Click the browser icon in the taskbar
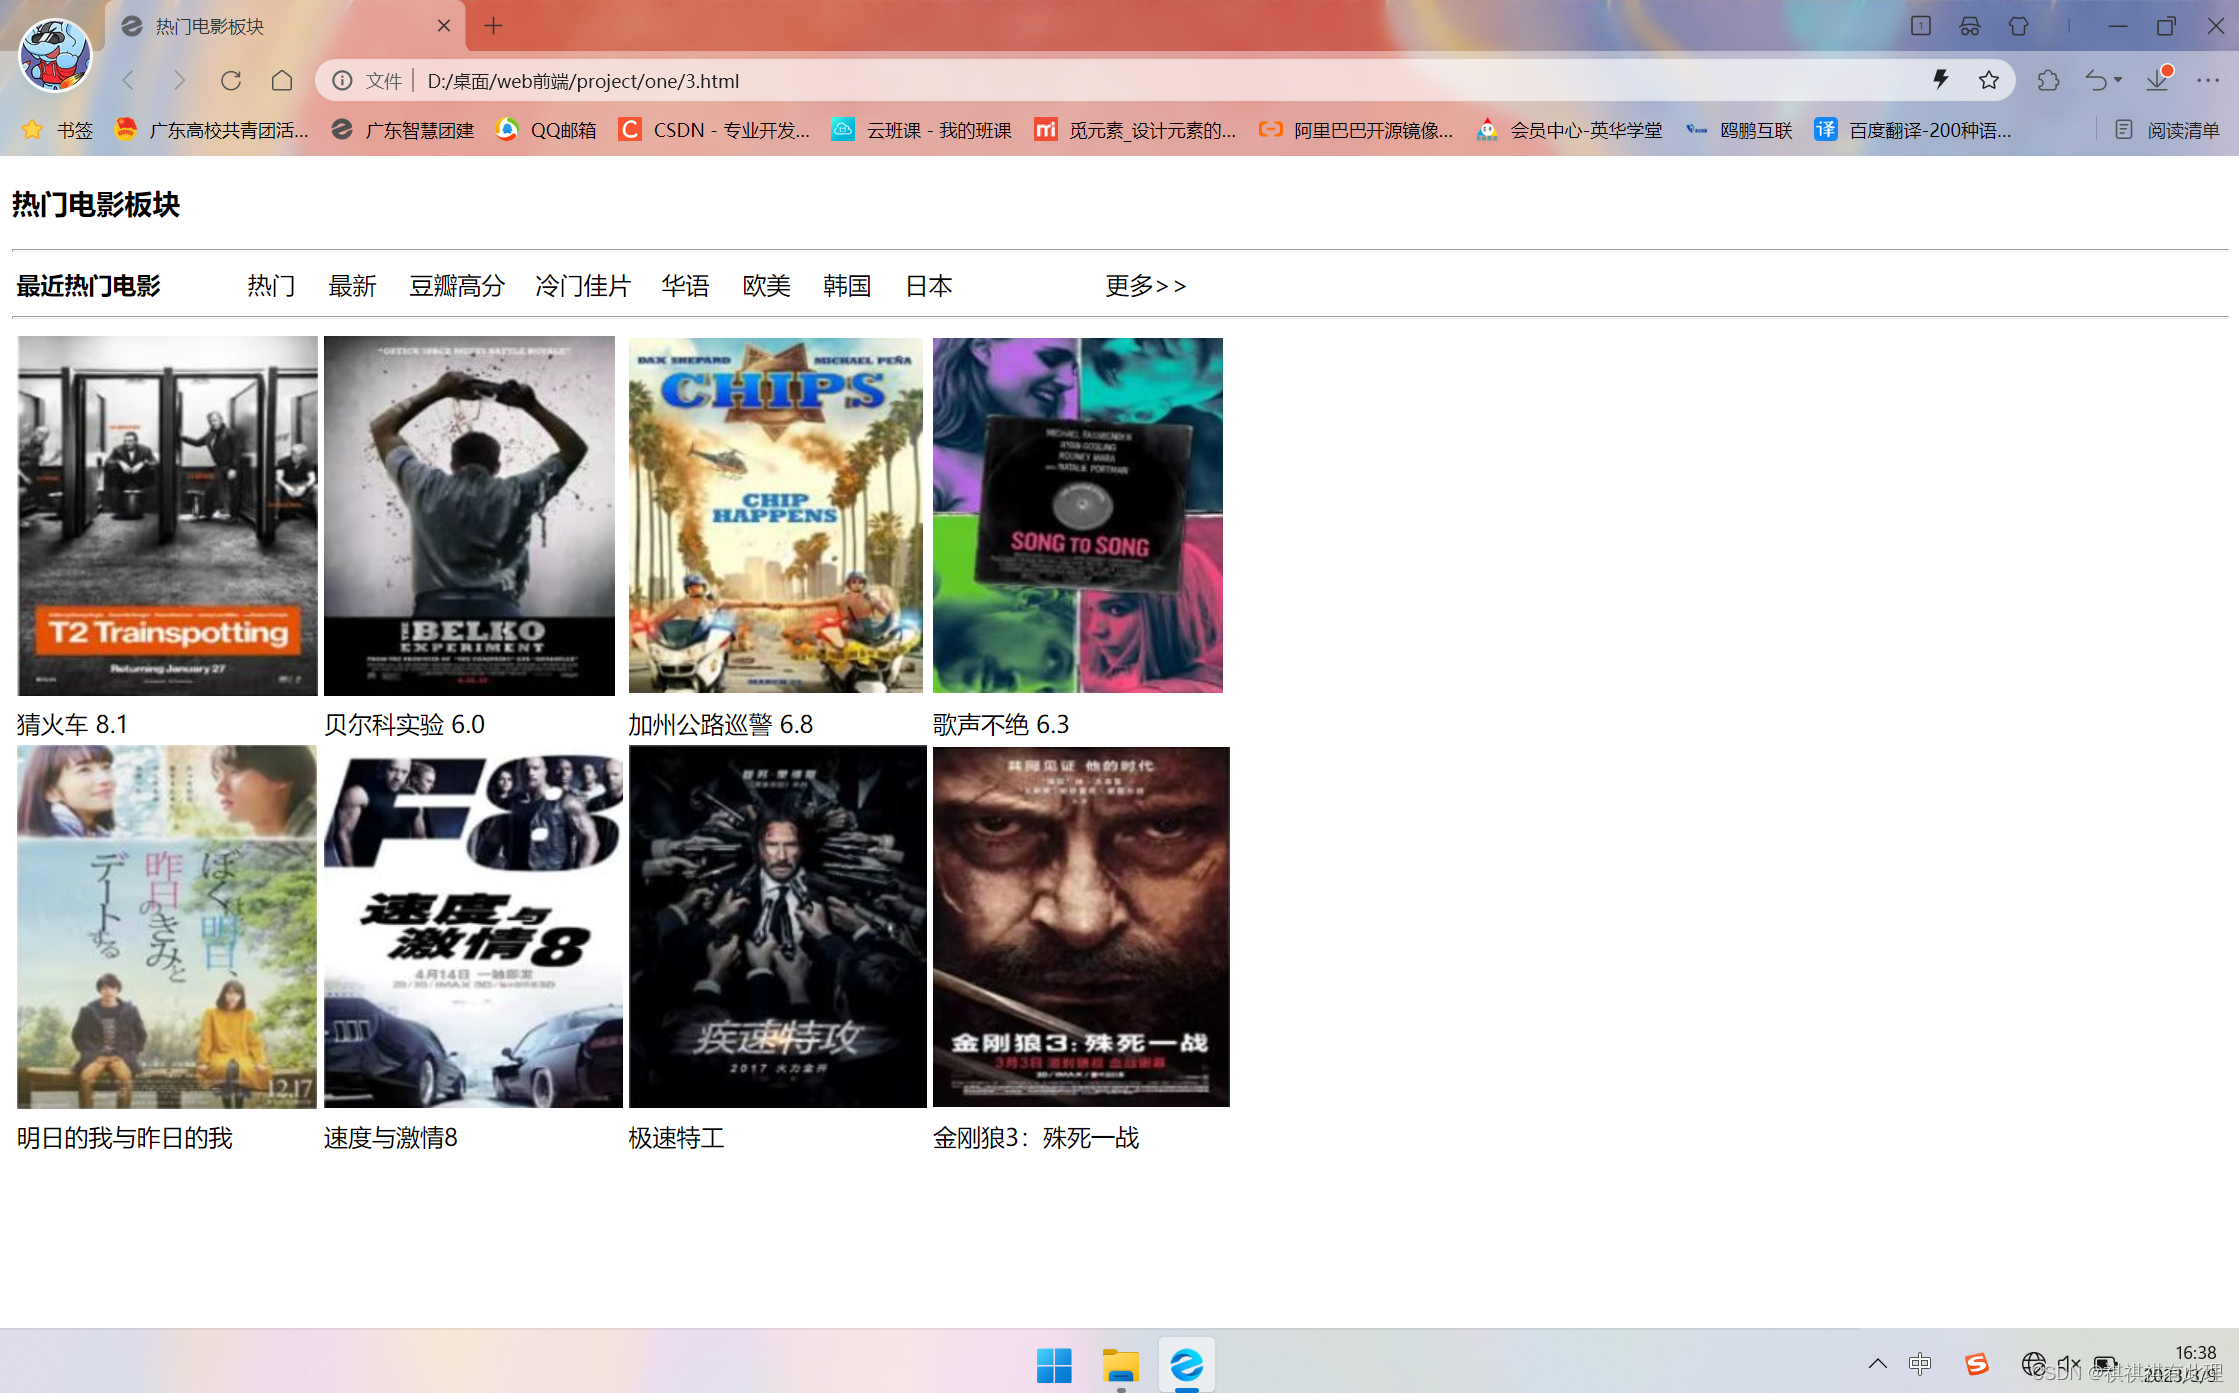Screen dimensions: 2239x1393 point(1187,1365)
